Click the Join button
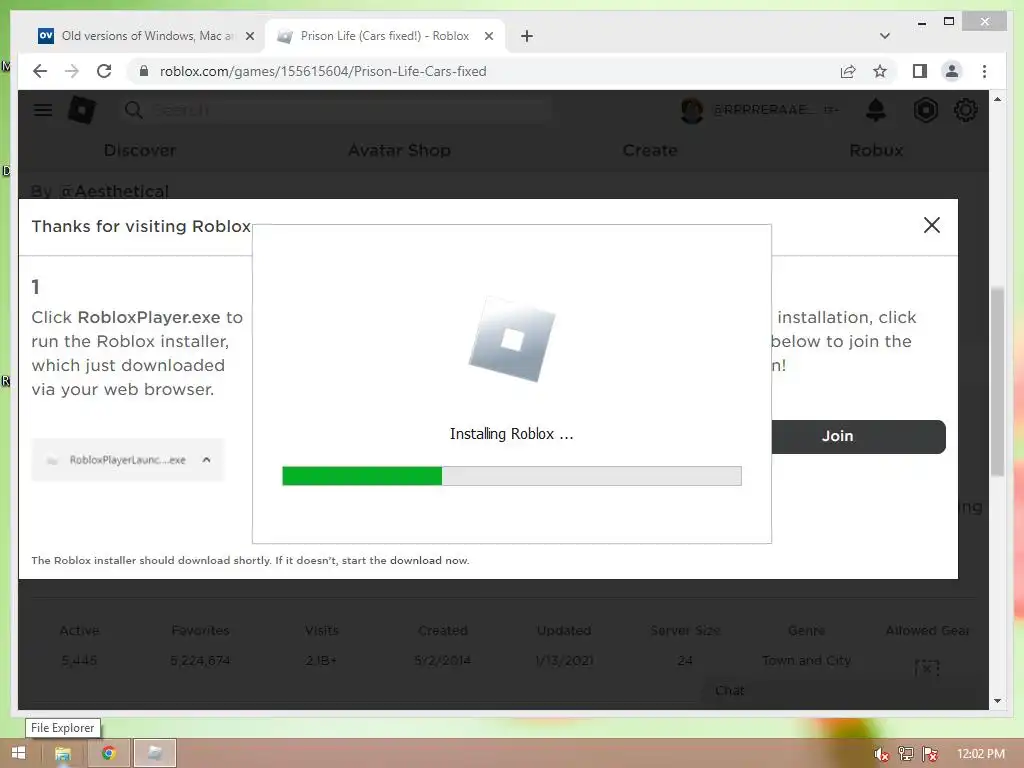 pyautogui.click(x=858, y=436)
